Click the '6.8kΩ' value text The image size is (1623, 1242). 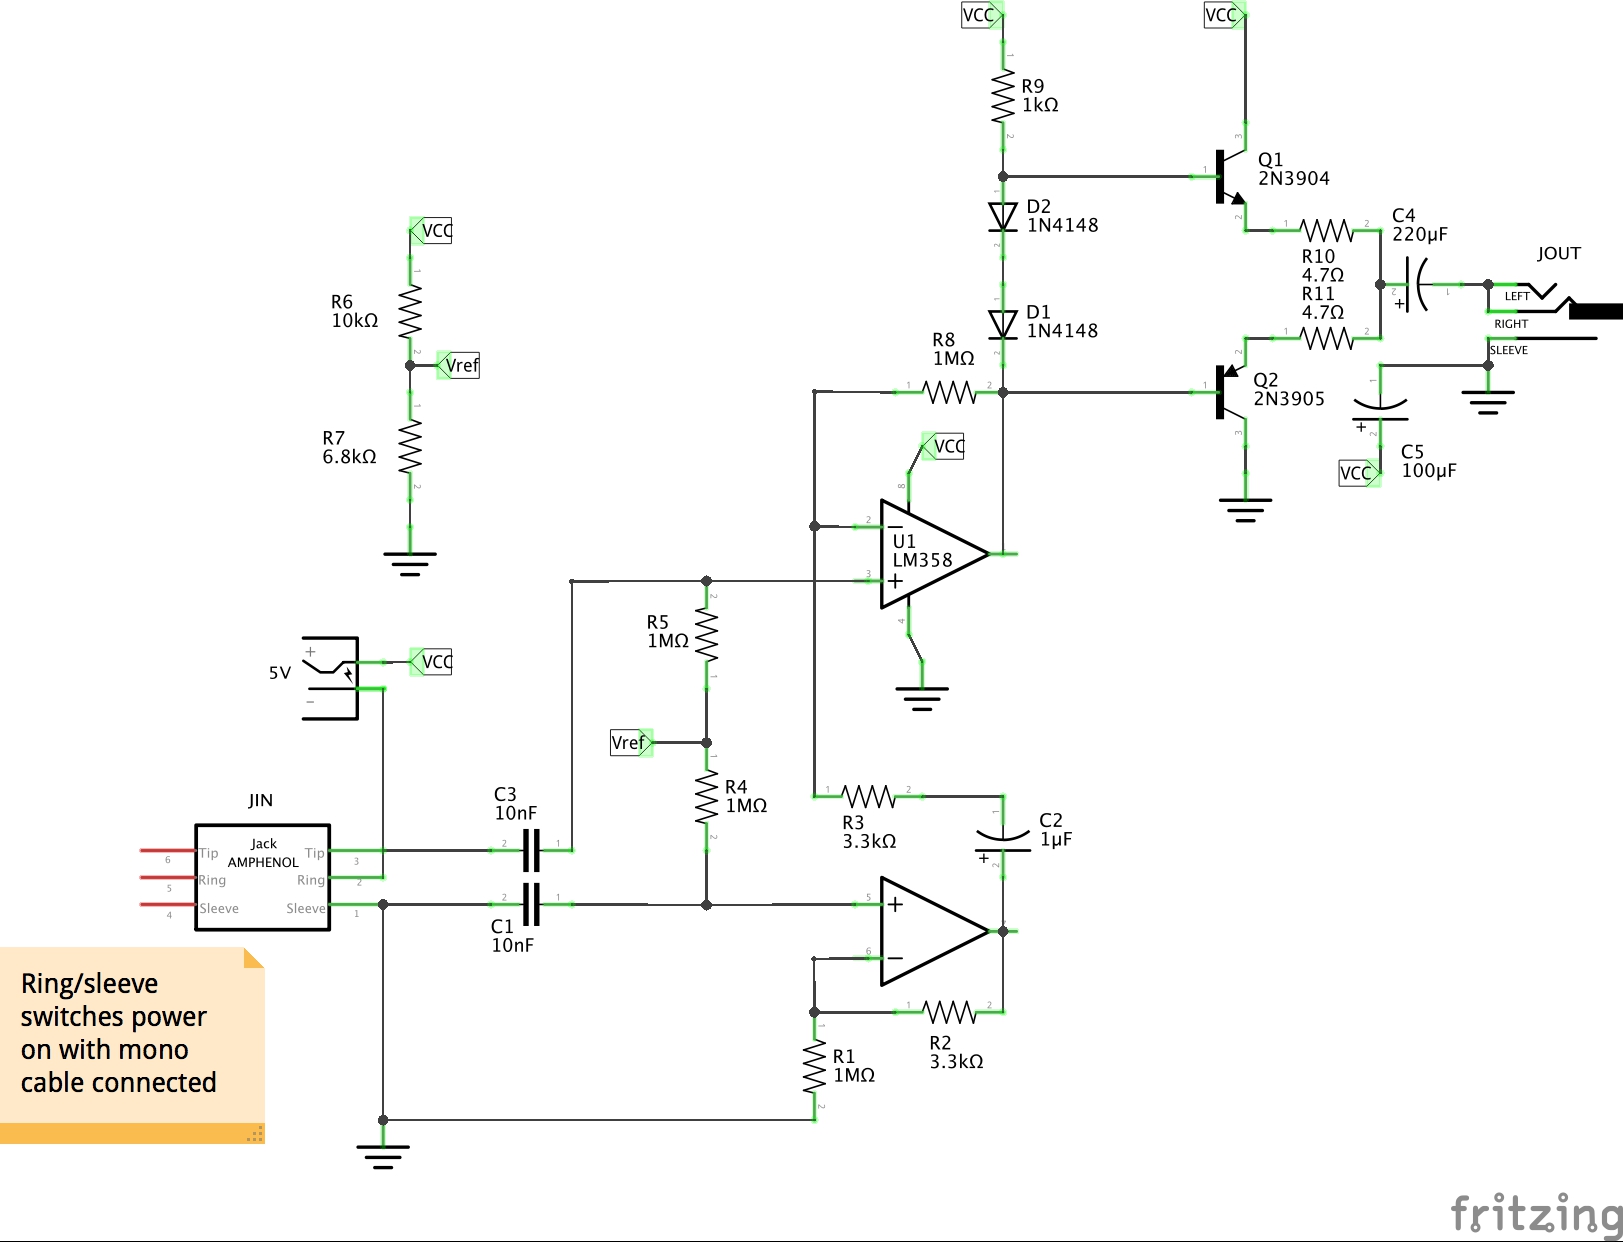pyautogui.click(x=349, y=456)
